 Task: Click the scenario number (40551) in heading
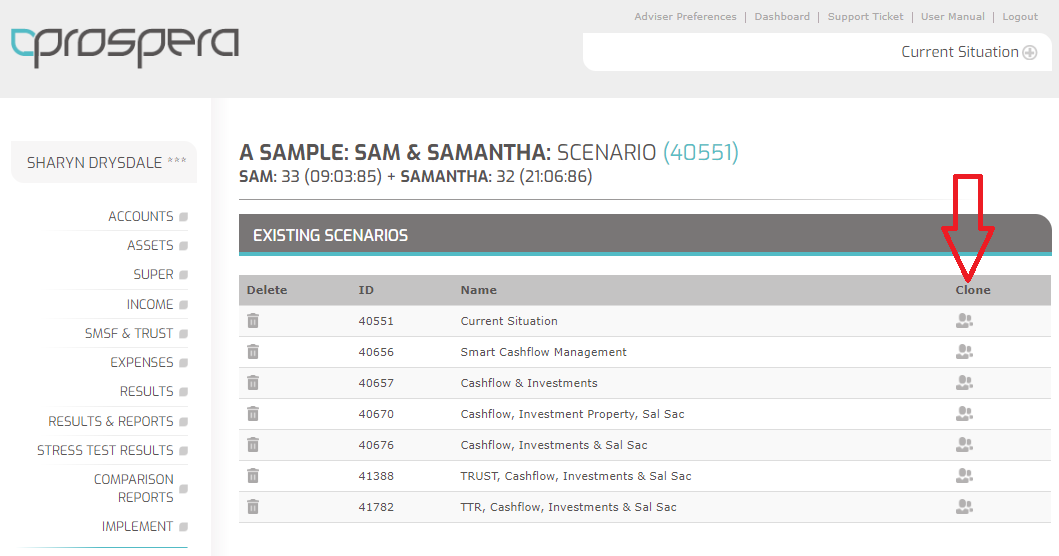coord(700,152)
